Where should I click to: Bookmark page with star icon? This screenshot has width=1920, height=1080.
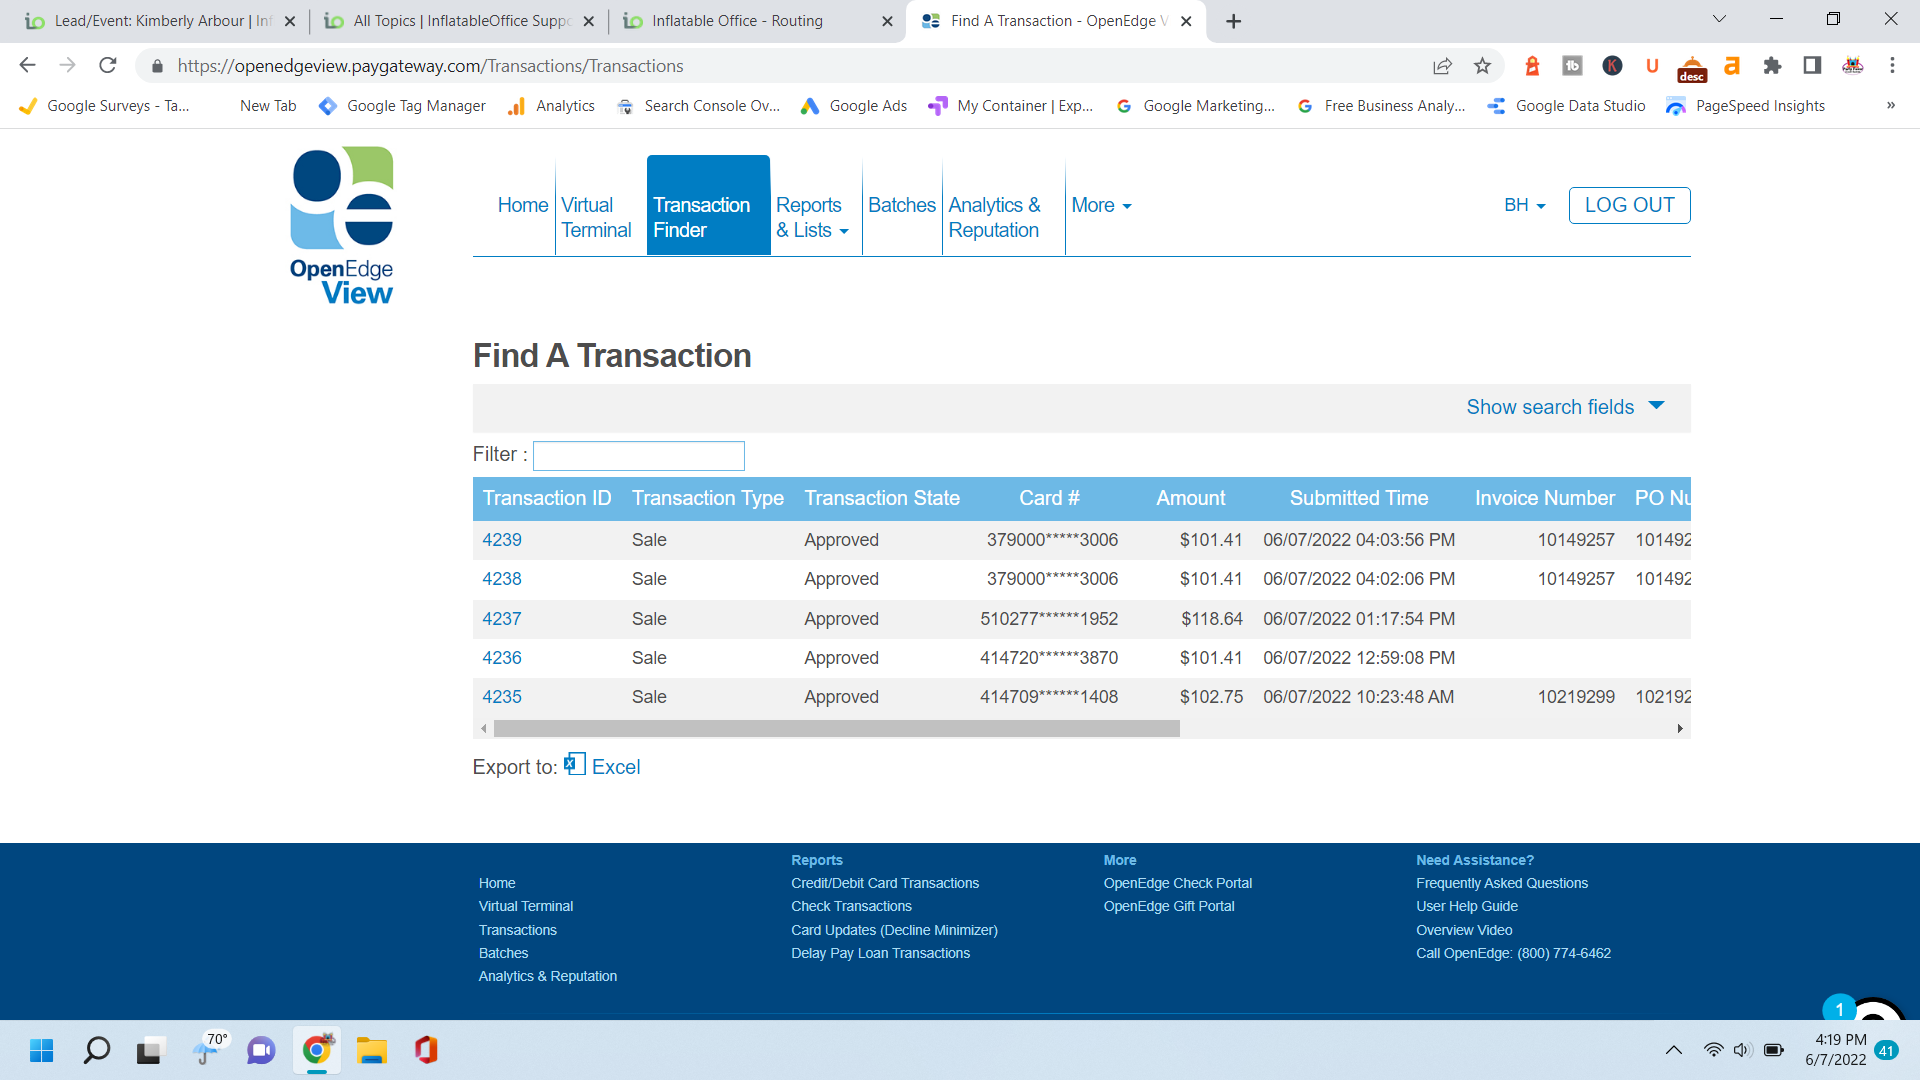pos(1482,66)
